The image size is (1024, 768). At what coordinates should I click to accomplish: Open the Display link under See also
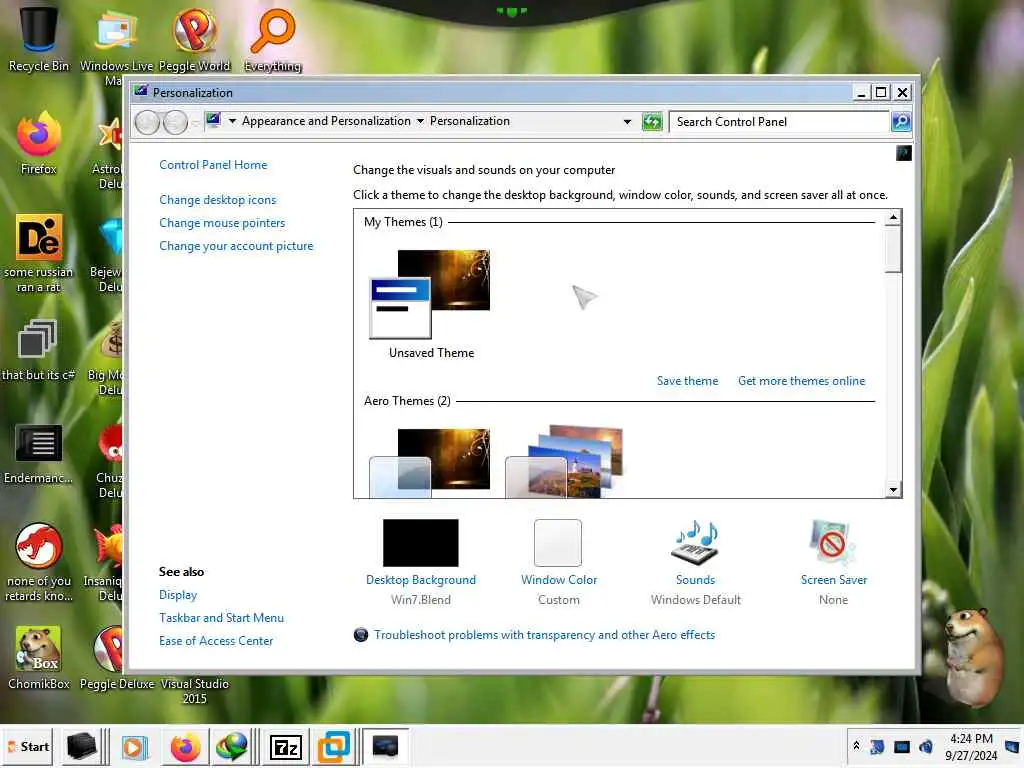point(178,595)
